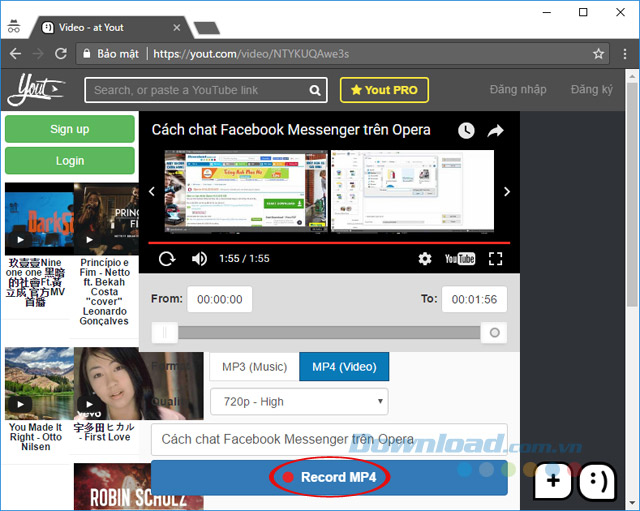The width and height of the screenshot is (640, 511).
Task: Click the Yout logo
Action: pyautogui.click(x=36, y=90)
